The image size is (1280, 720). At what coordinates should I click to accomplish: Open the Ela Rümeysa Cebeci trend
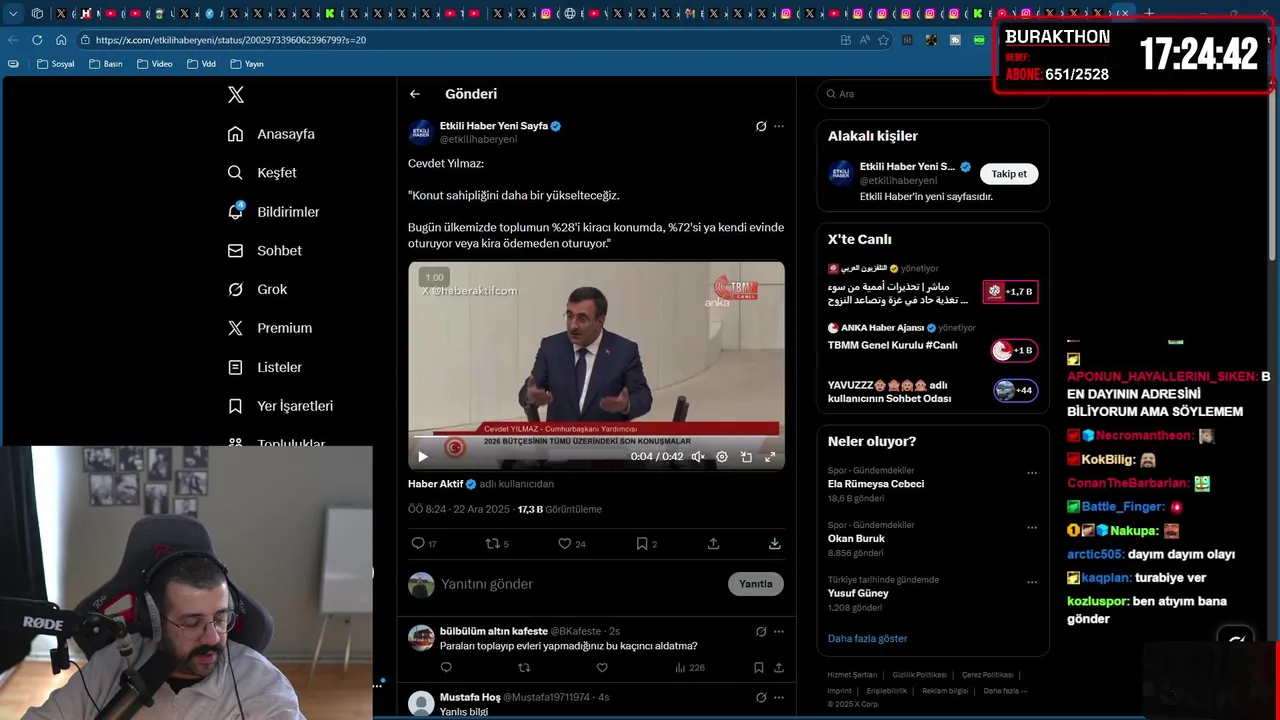(875, 484)
